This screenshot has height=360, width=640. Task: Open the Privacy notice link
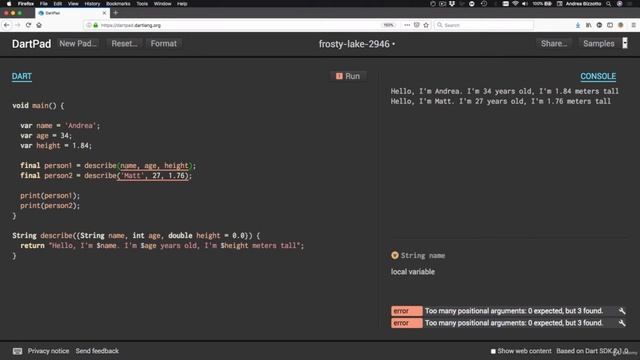click(48, 351)
